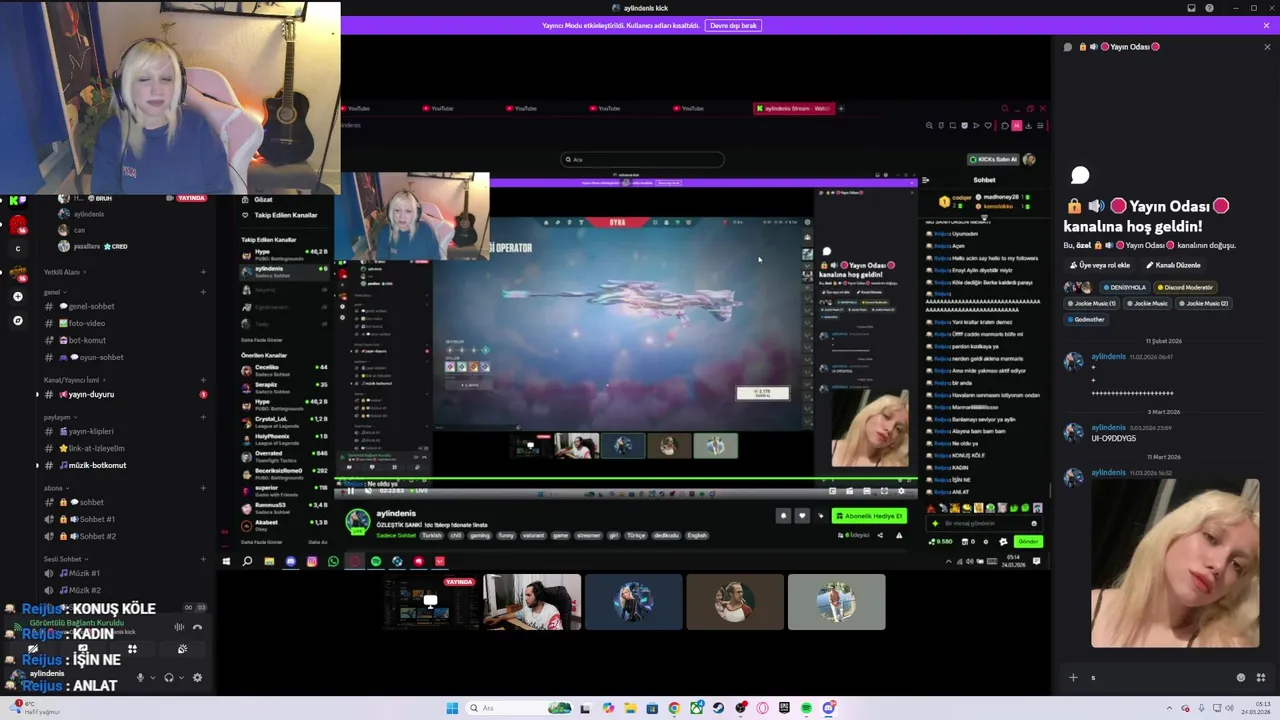Add a channel to the genel category
The height and width of the screenshot is (720, 1280).
click(x=203, y=292)
